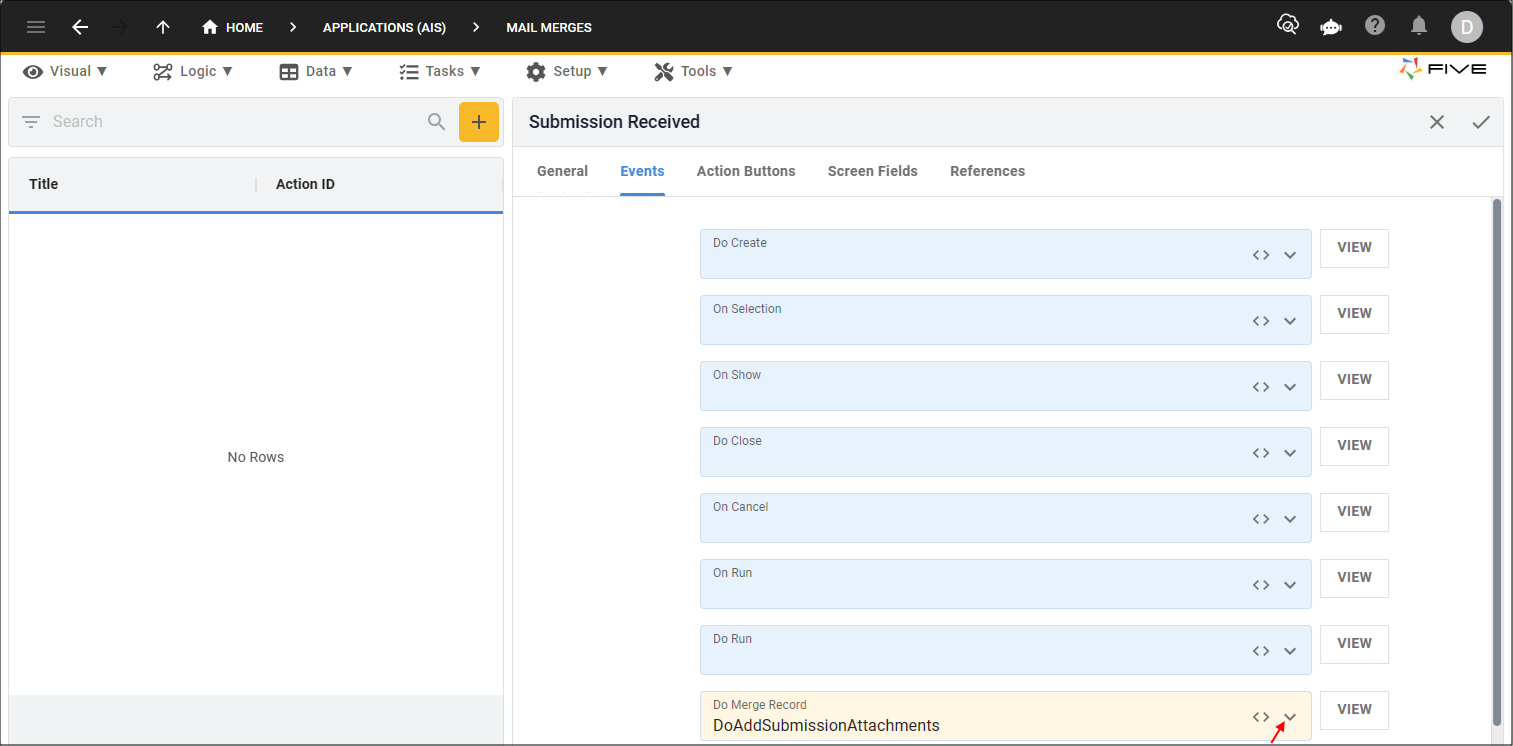Open the notifications bell
This screenshot has width=1513, height=746.
point(1418,26)
